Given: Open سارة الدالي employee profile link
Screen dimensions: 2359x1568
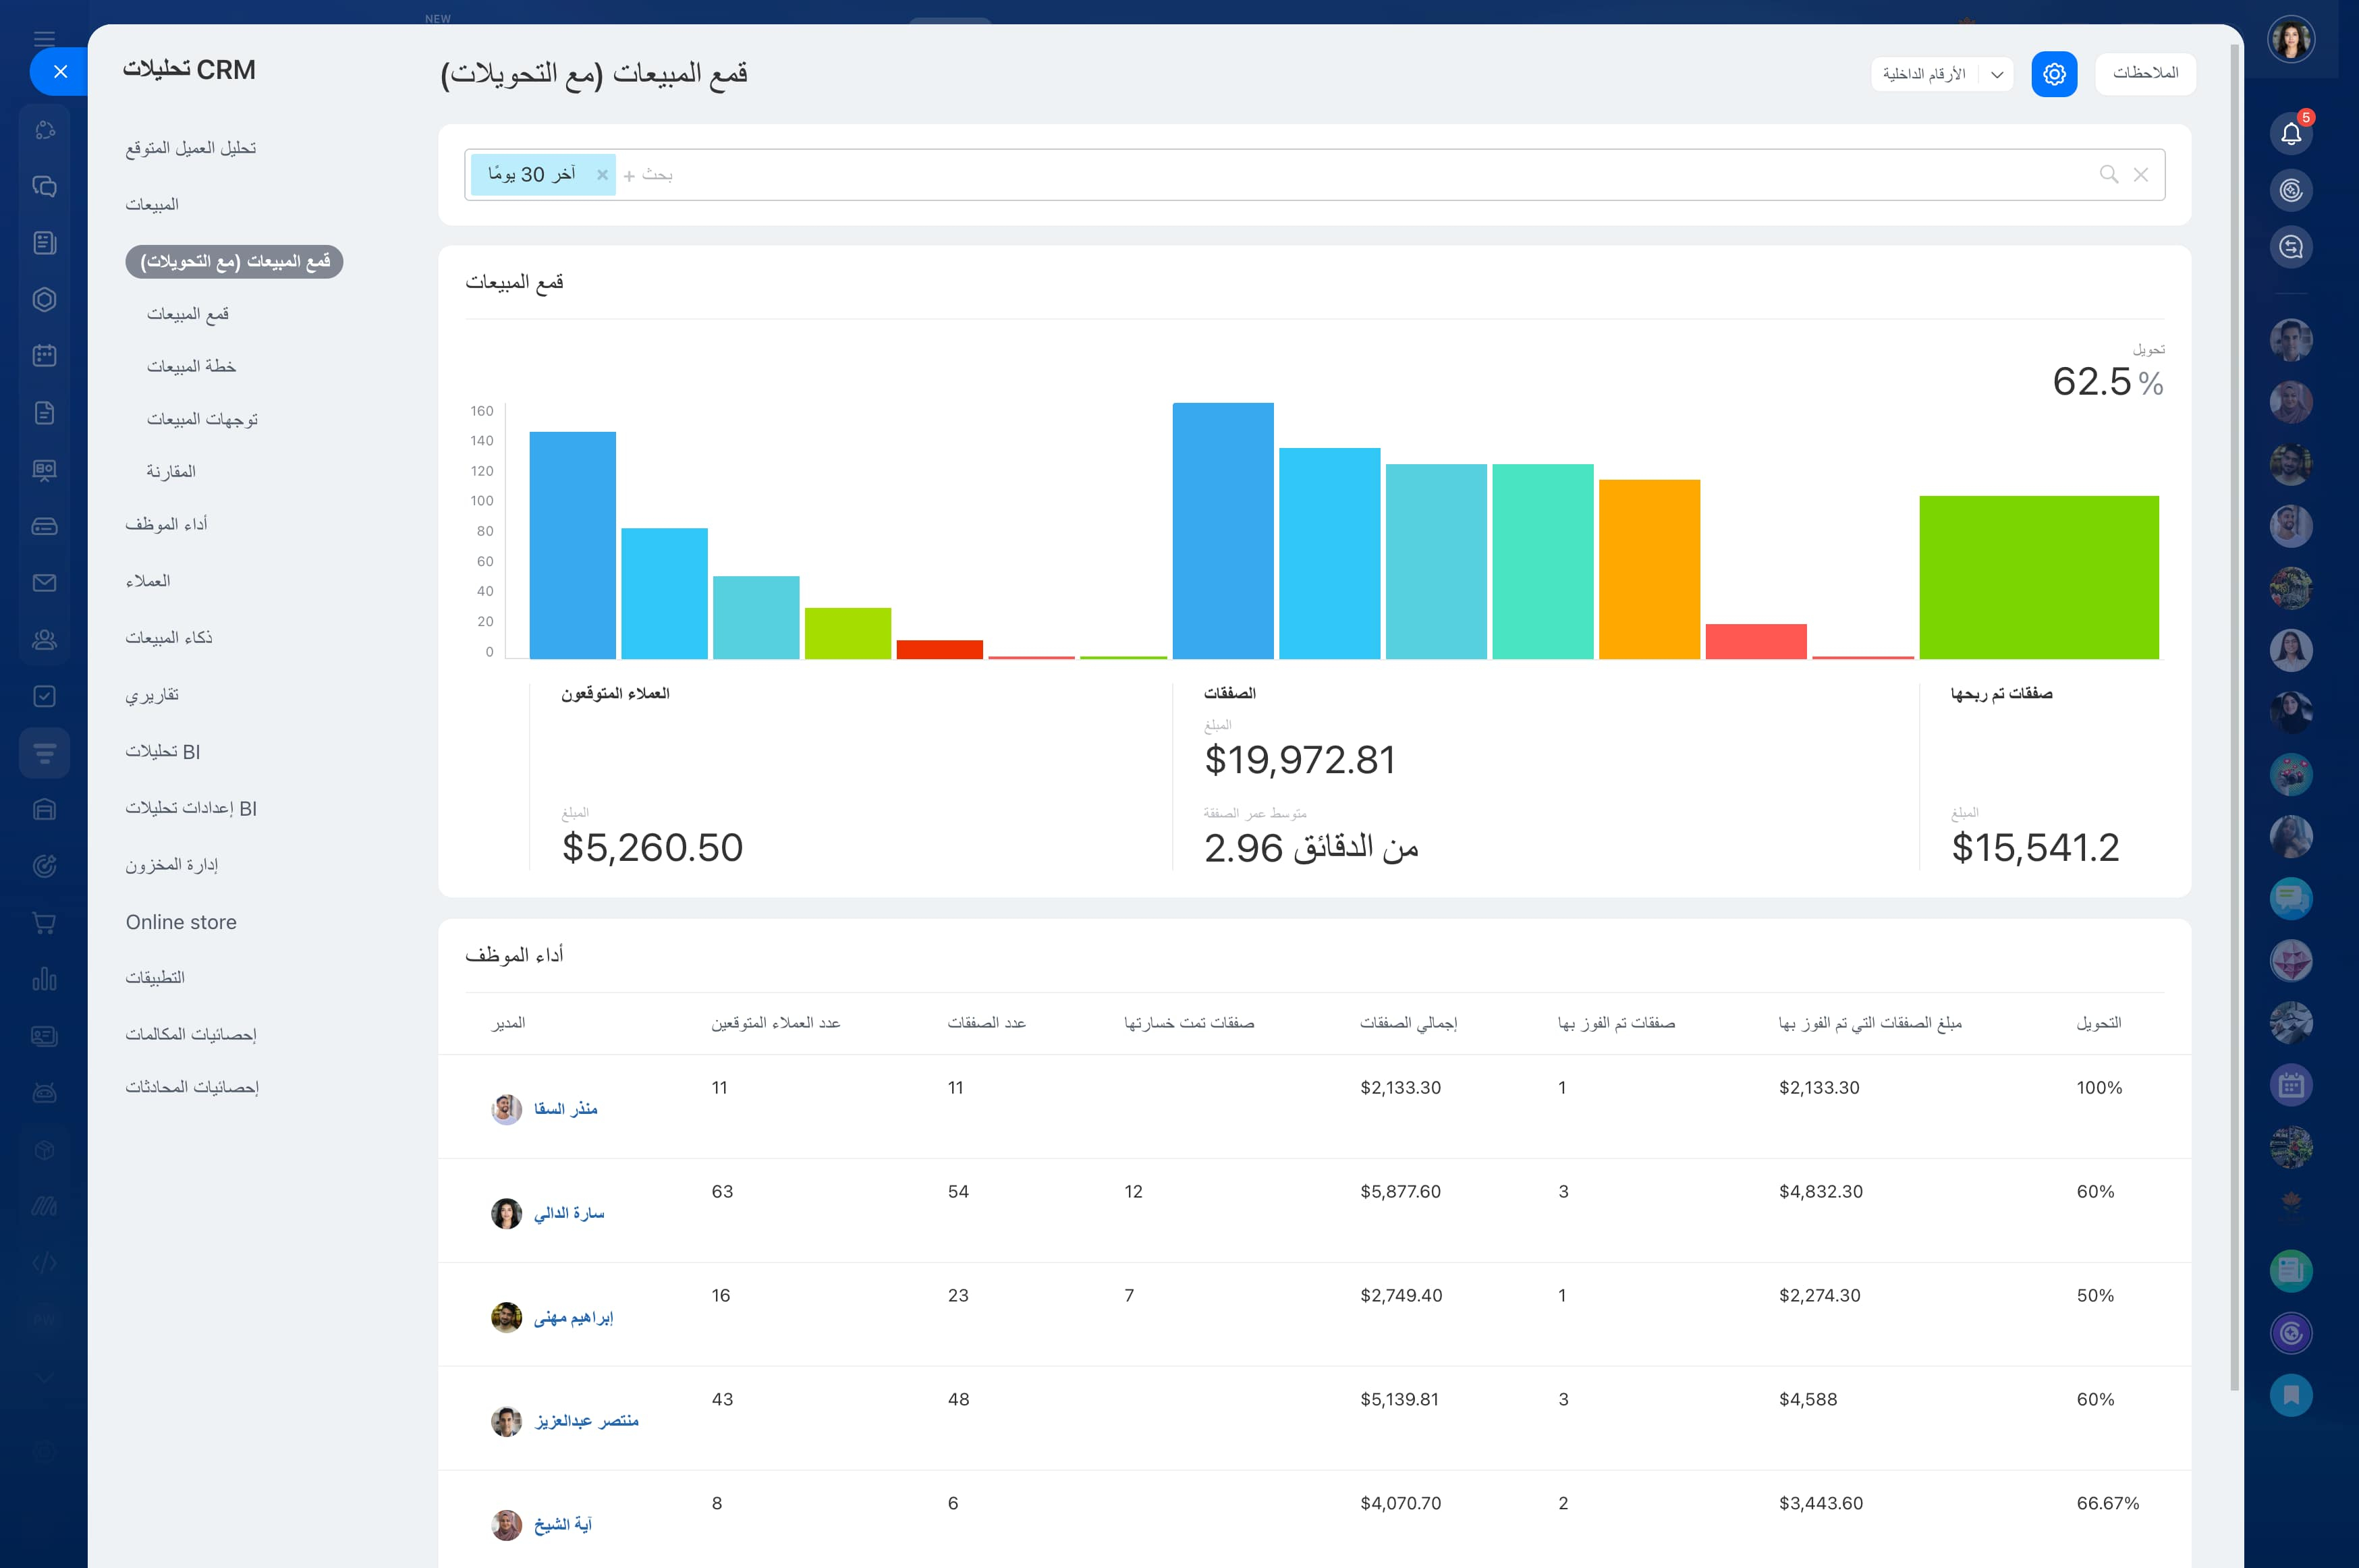Looking at the screenshot, I should [569, 1213].
